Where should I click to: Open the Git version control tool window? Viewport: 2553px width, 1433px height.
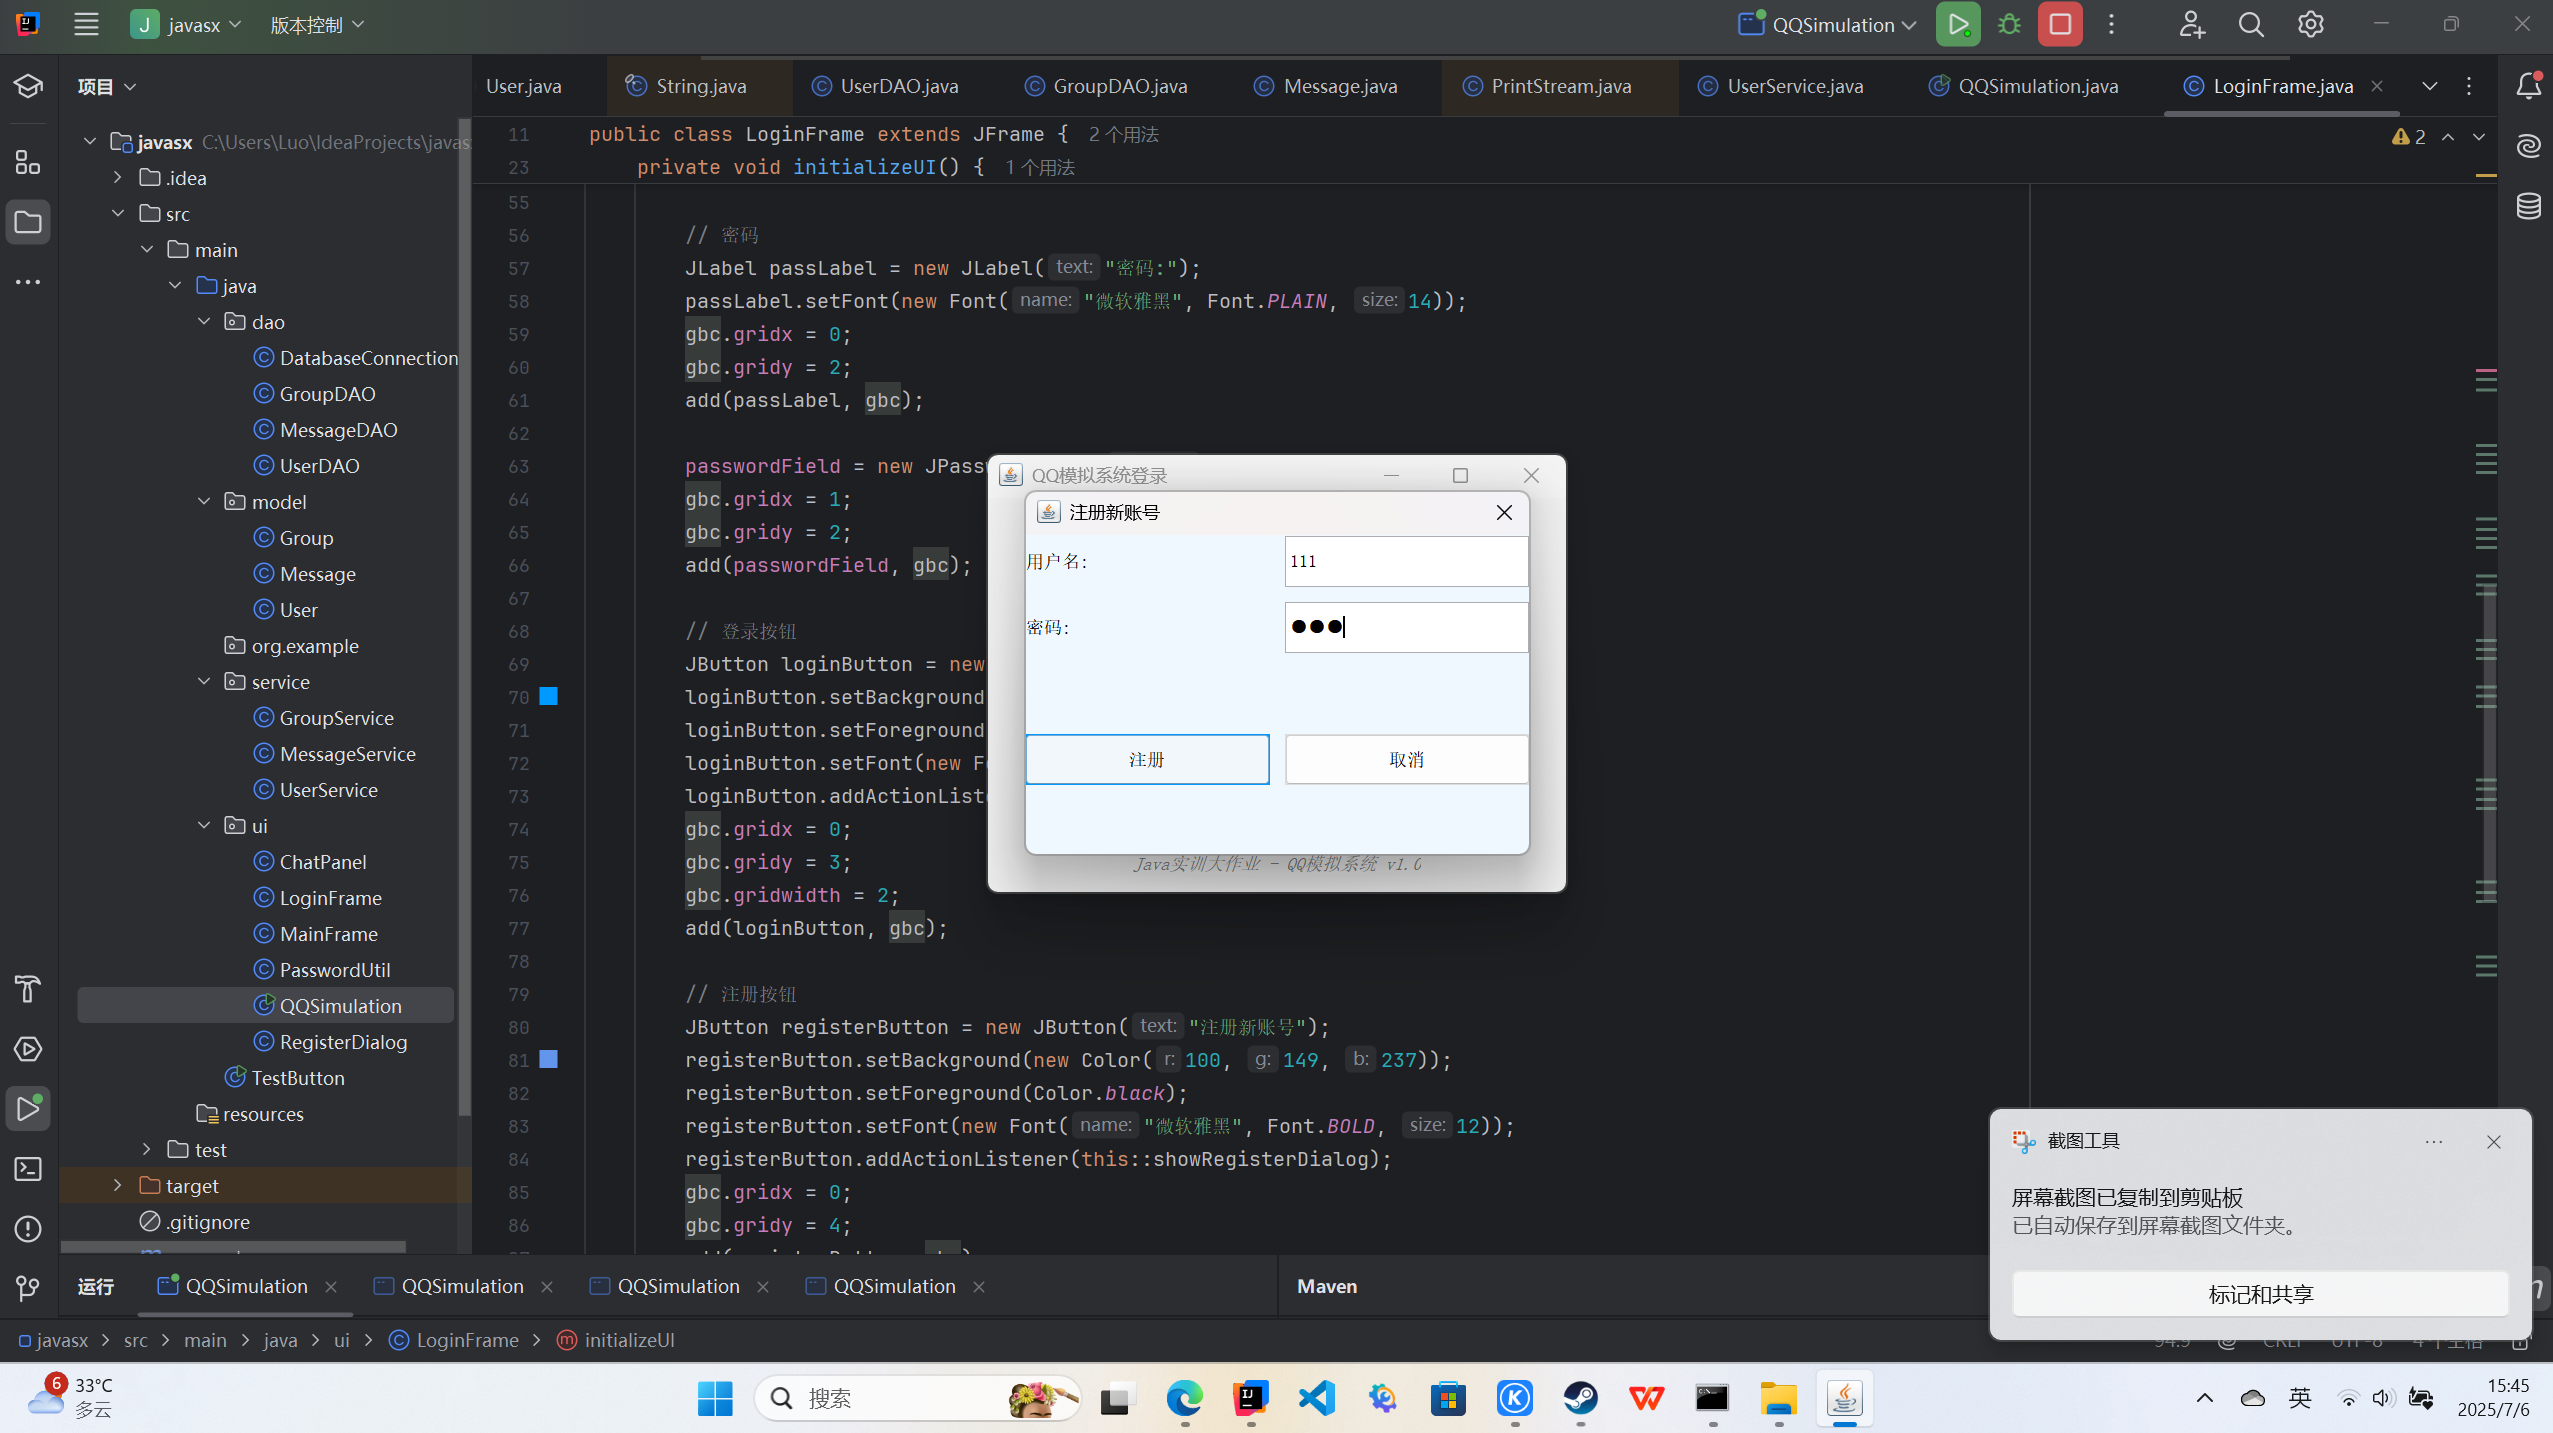click(x=28, y=1288)
